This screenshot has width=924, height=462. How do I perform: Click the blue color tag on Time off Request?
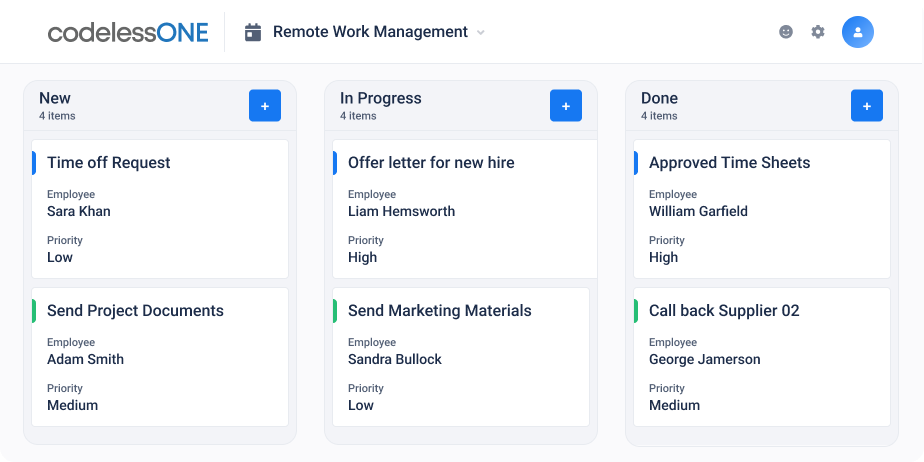pos(34,163)
